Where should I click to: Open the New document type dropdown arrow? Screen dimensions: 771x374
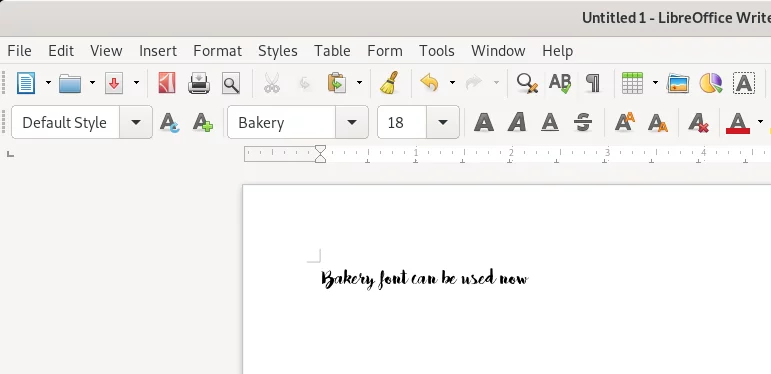click(48, 83)
